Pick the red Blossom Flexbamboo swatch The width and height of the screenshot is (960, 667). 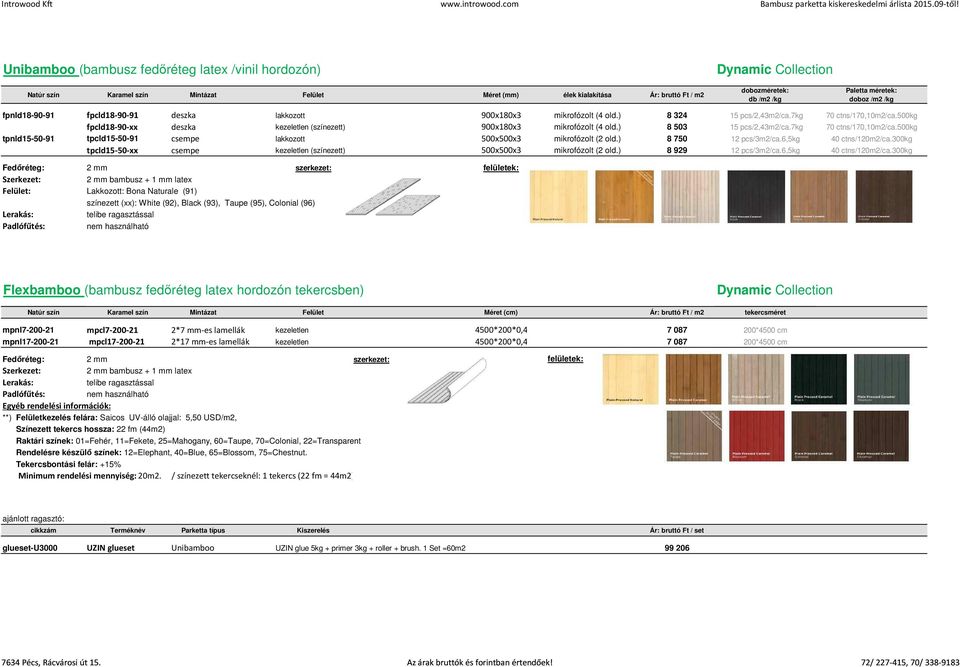(x=756, y=436)
